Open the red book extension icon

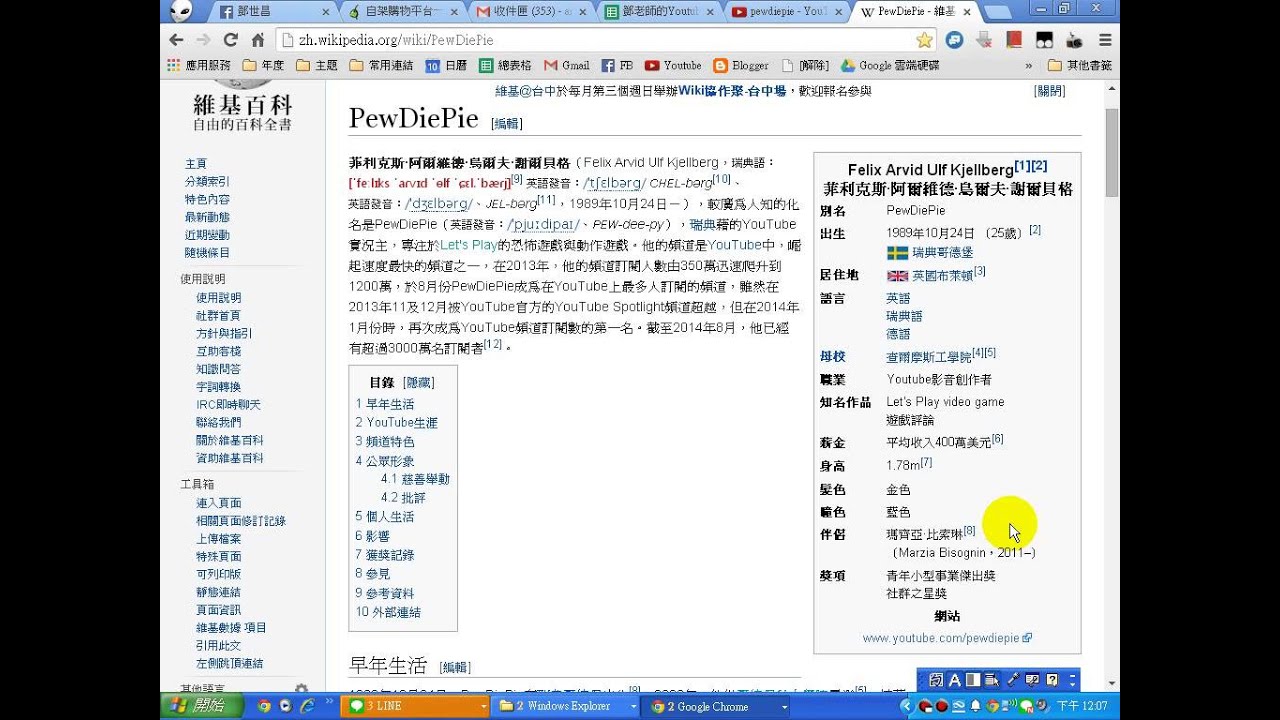click(x=1014, y=40)
